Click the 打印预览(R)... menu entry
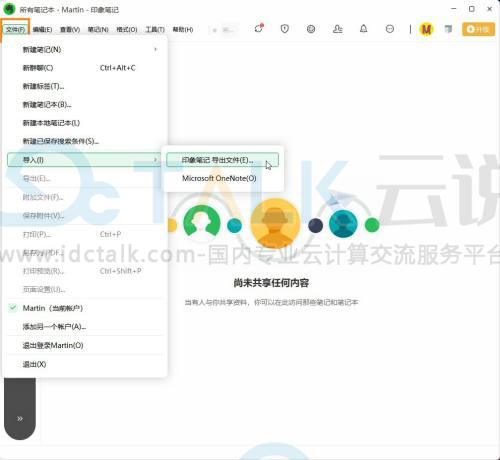Viewport: 500px width, 460px height. click(84, 271)
